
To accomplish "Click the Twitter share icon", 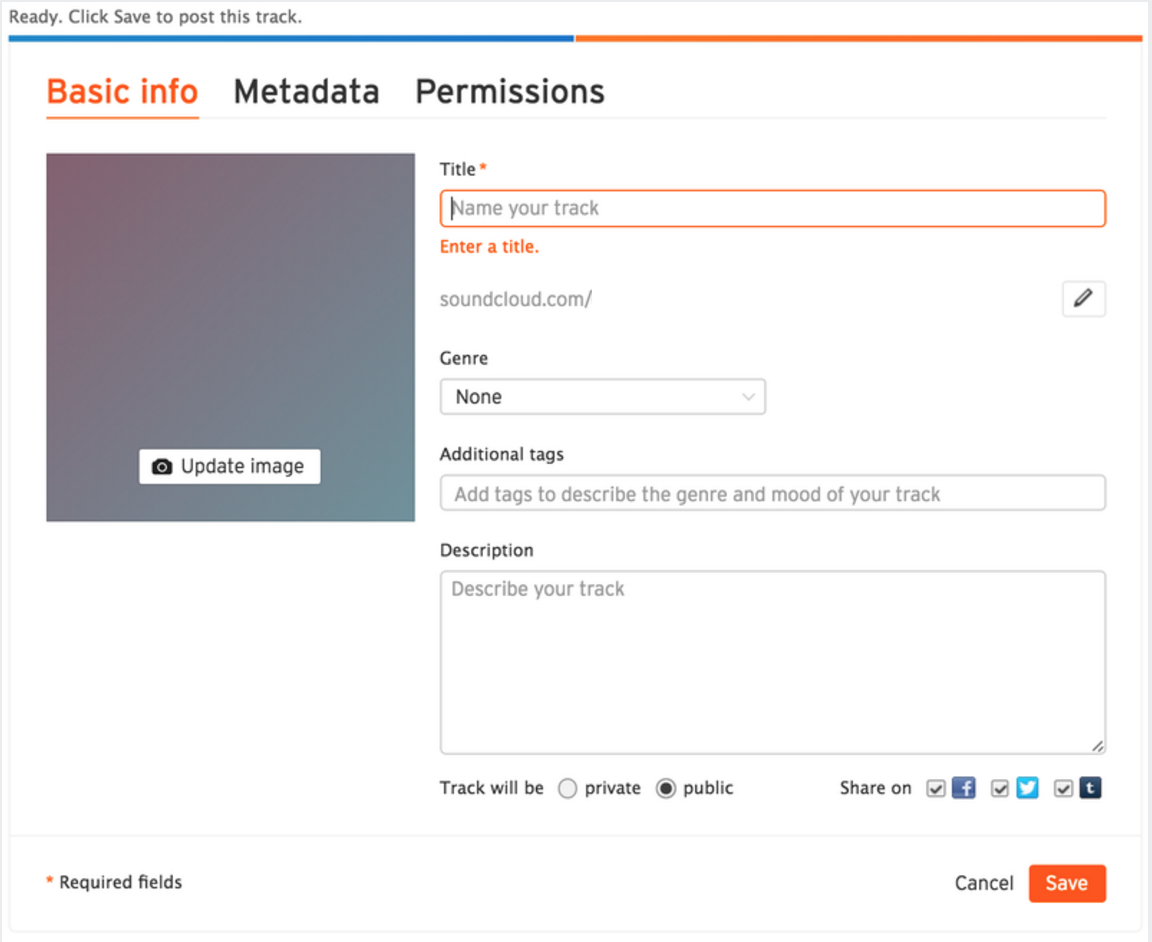I will pyautogui.click(x=1027, y=788).
